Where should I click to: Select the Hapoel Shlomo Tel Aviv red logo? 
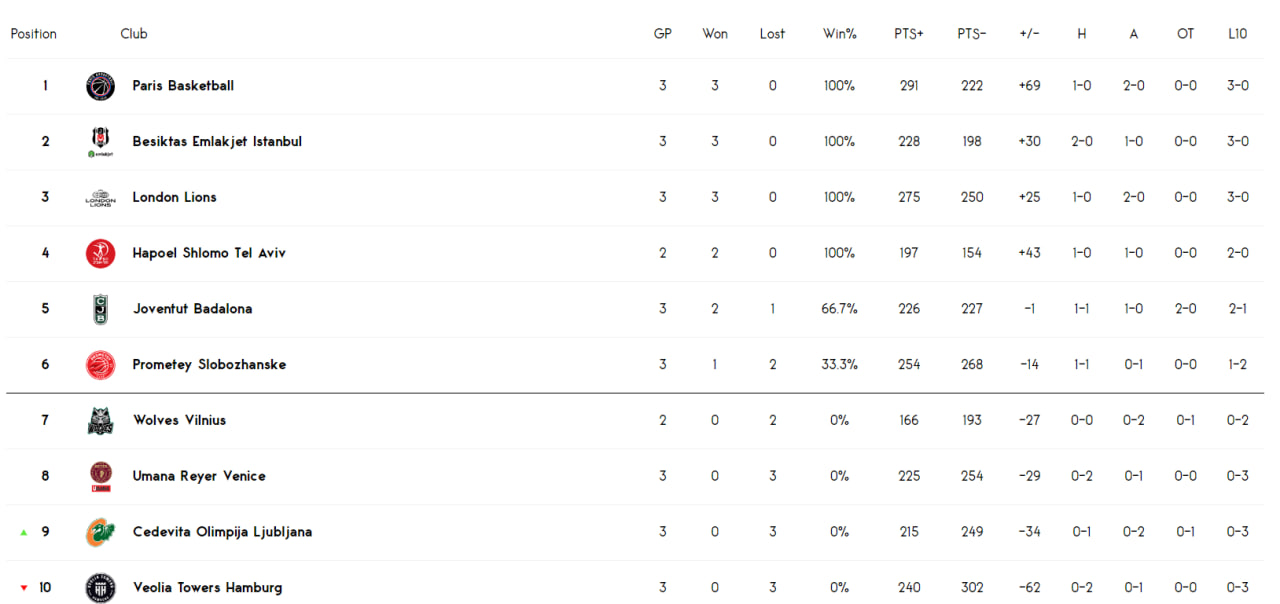coord(100,253)
